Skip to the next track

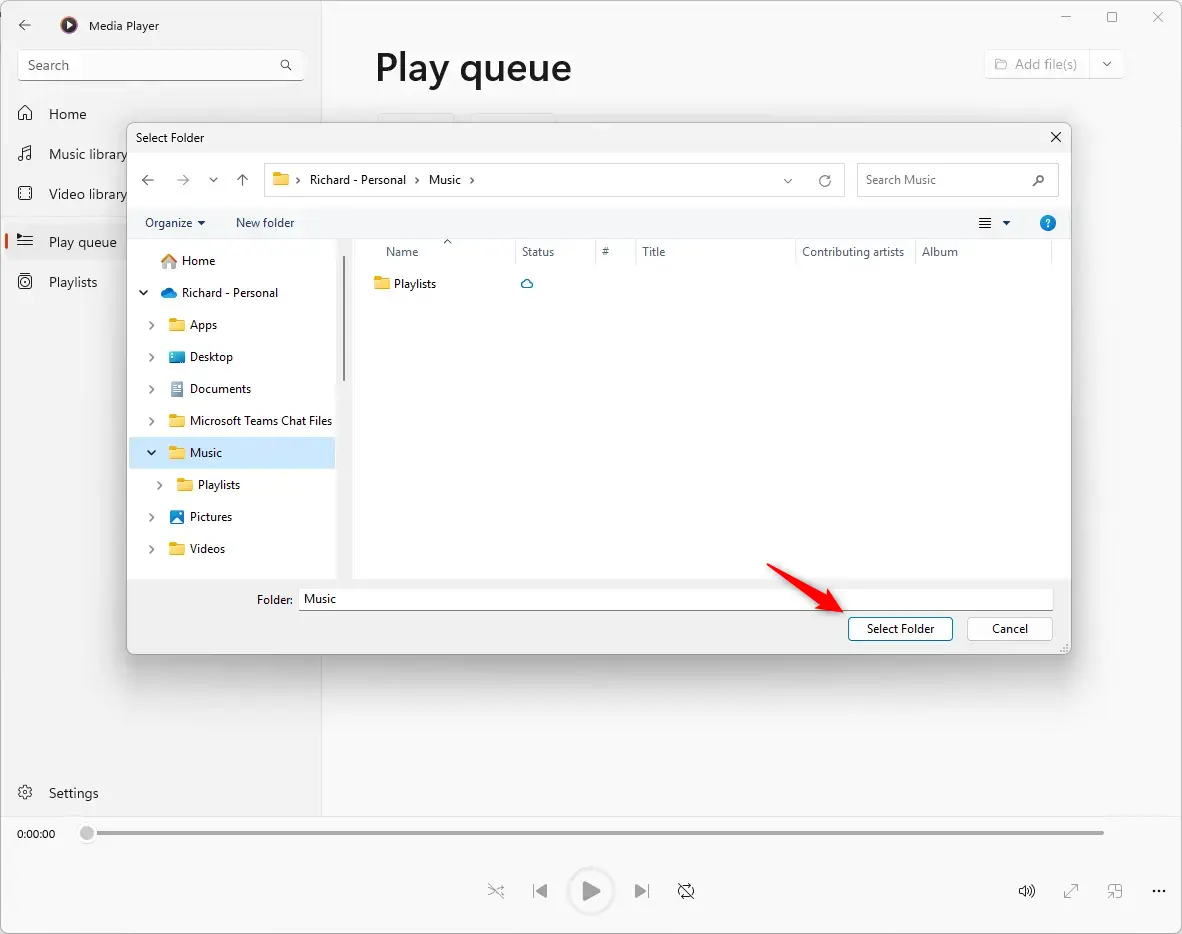click(x=642, y=890)
